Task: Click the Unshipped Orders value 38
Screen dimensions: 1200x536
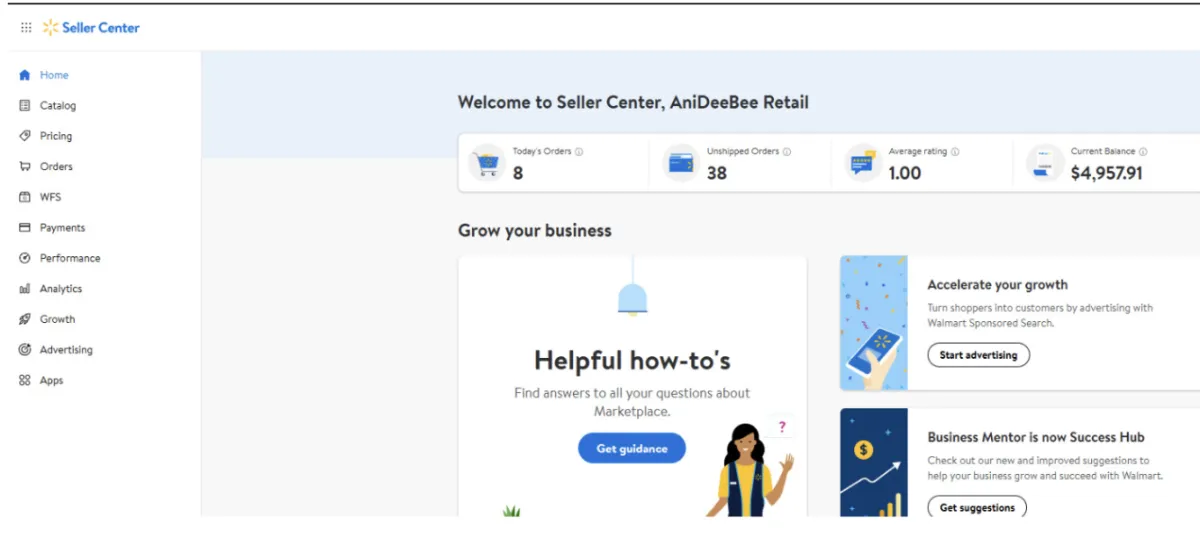Action: 717,173
